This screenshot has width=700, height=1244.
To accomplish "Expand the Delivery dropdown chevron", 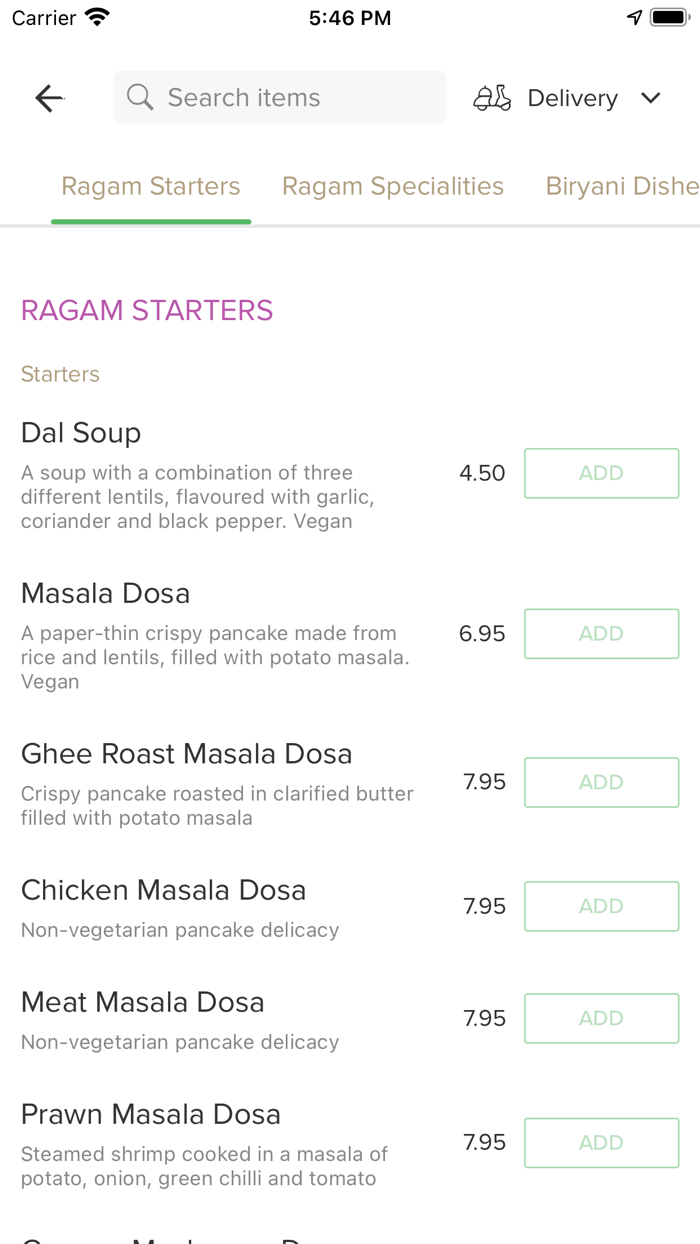I will (651, 98).
